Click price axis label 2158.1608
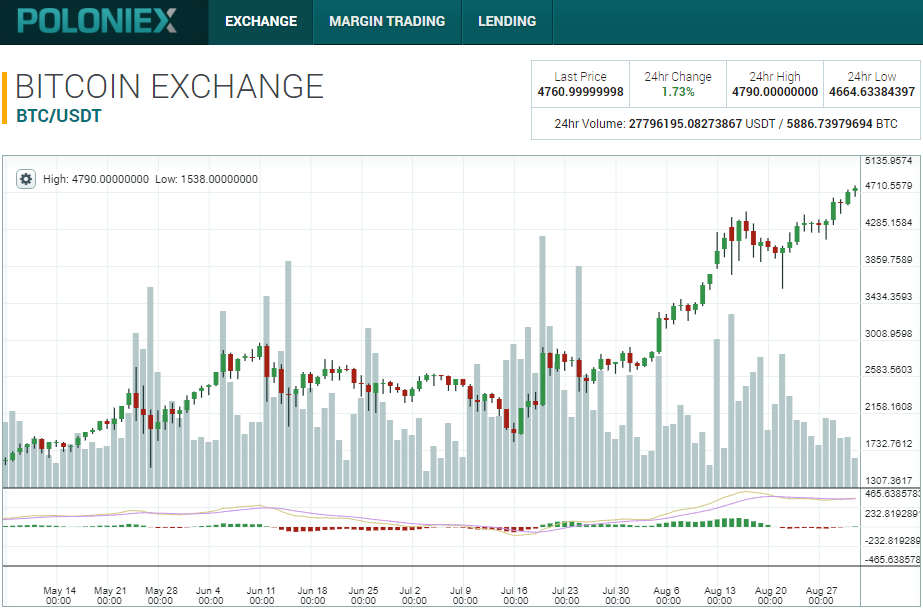The height and width of the screenshot is (609, 923). tap(888, 407)
